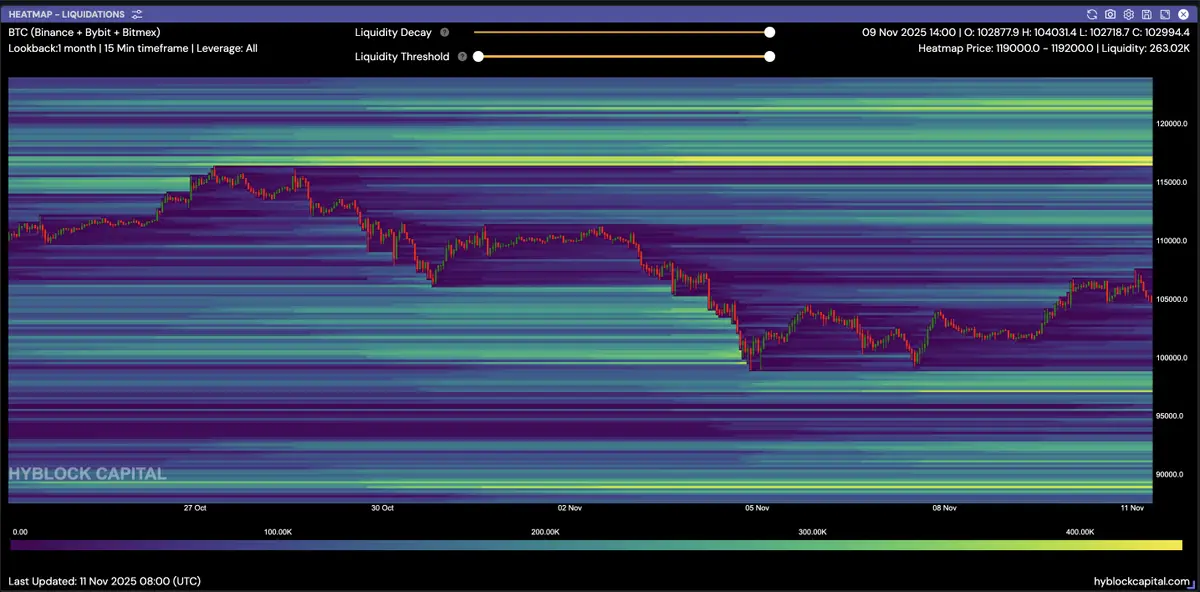Open heatmap settings gear icon

coord(1128,15)
